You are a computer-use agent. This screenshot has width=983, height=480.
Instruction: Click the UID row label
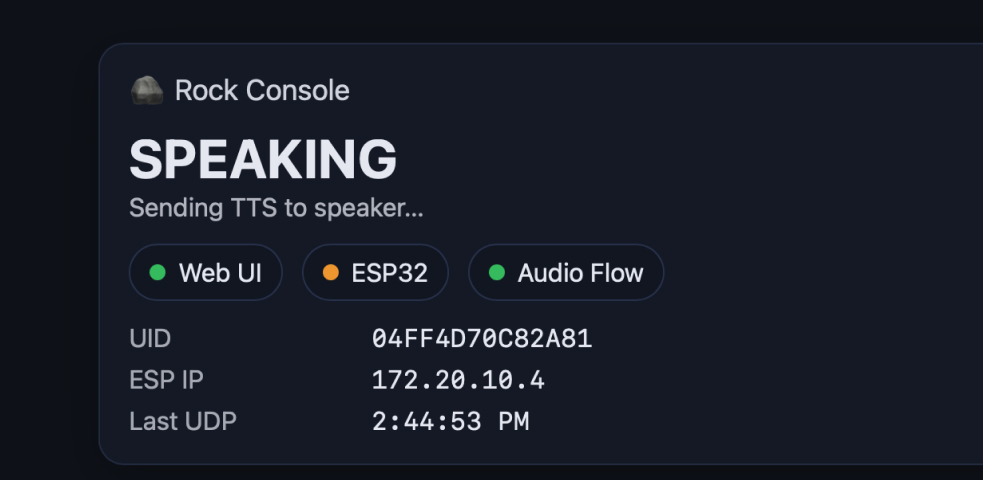(x=150, y=339)
